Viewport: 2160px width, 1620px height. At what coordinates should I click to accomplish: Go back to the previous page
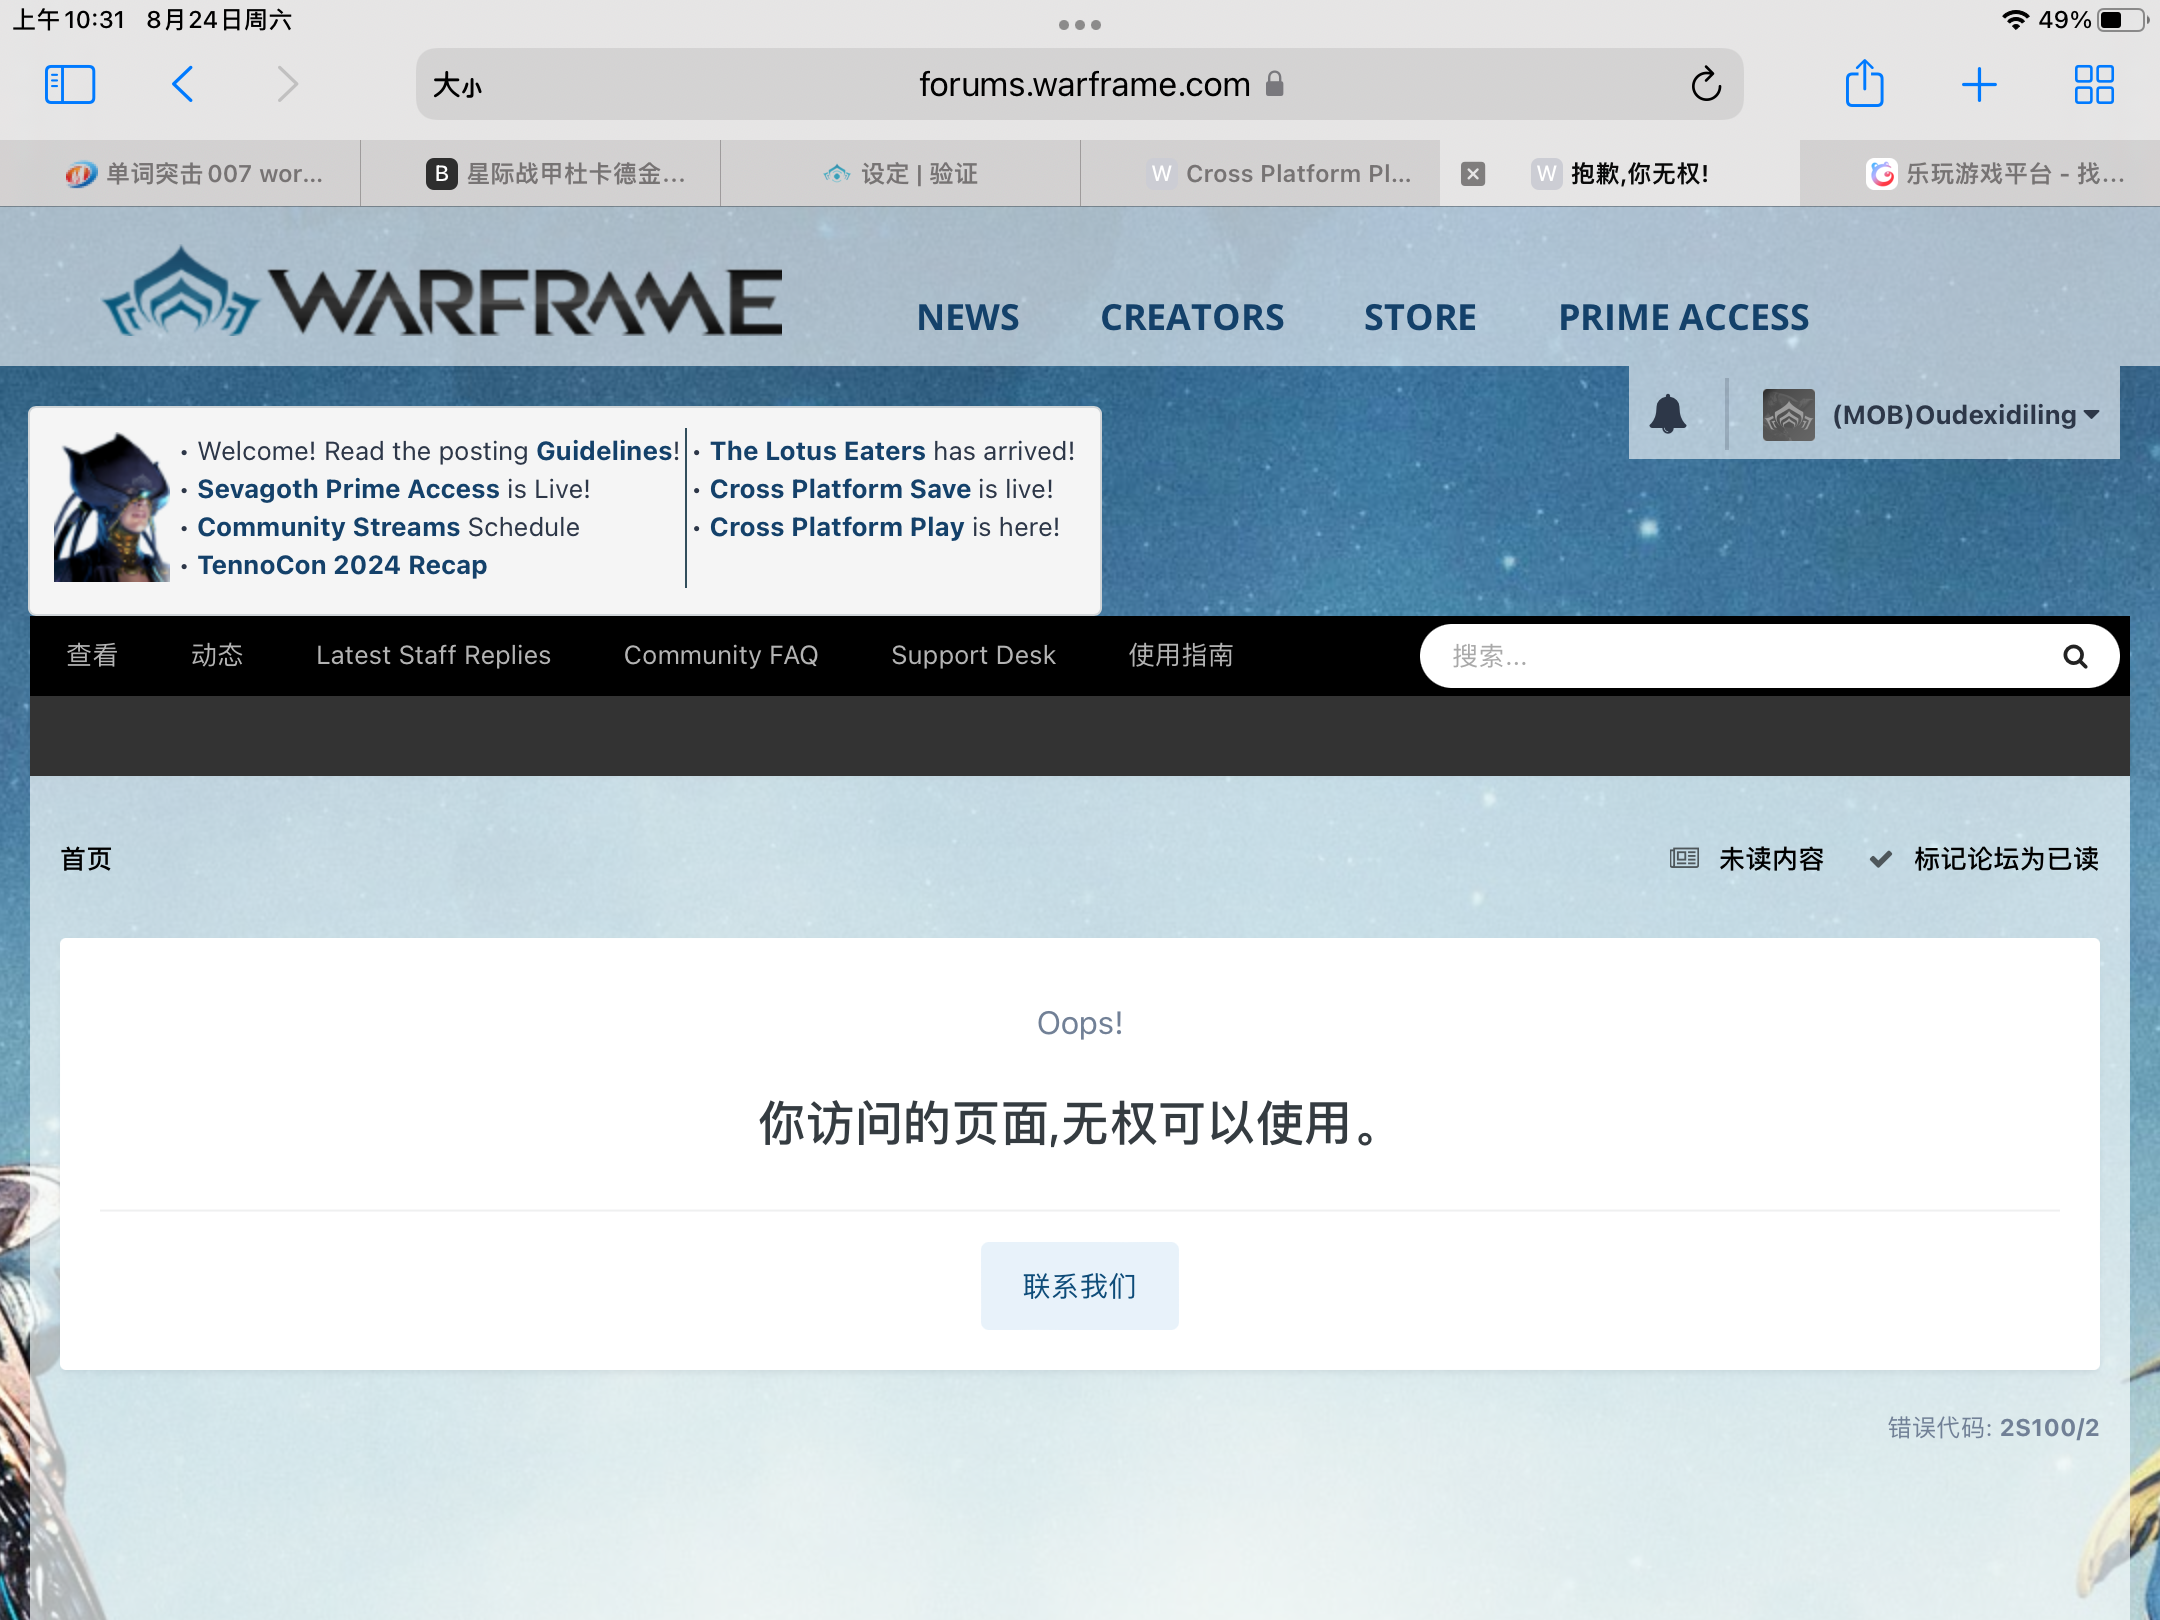[x=183, y=85]
